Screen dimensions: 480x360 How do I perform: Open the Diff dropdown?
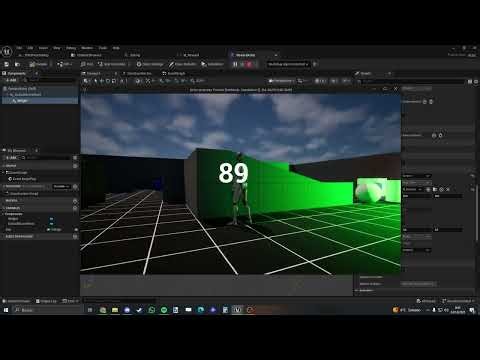tap(65, 64)
